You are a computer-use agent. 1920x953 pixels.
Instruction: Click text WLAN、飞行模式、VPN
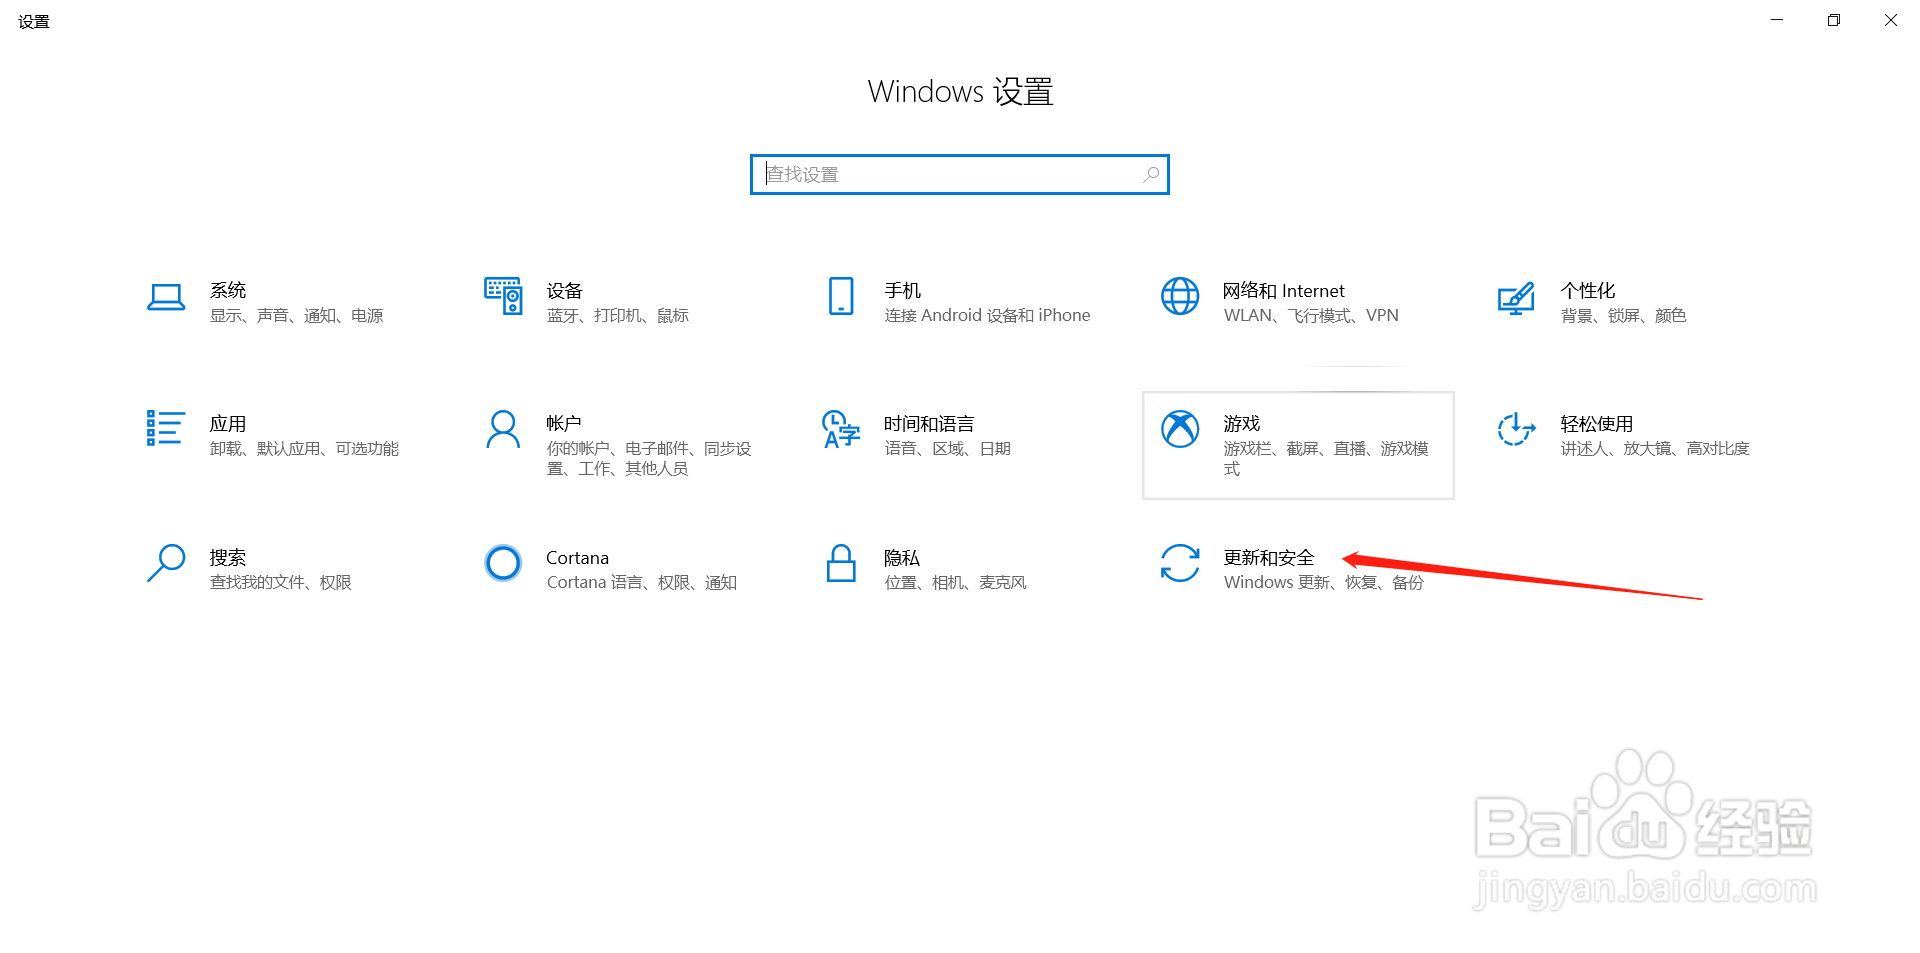pos(1311,315)
